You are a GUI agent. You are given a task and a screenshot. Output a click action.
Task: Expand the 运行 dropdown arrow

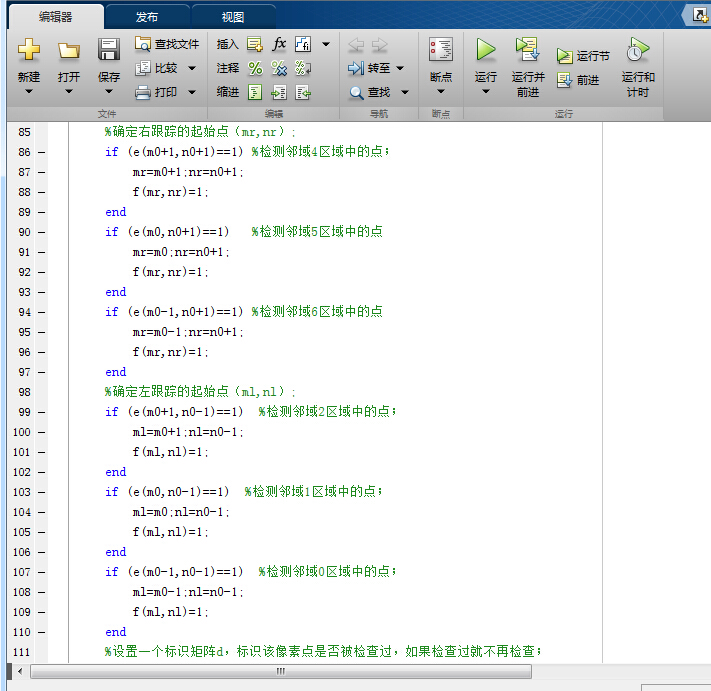485,92
